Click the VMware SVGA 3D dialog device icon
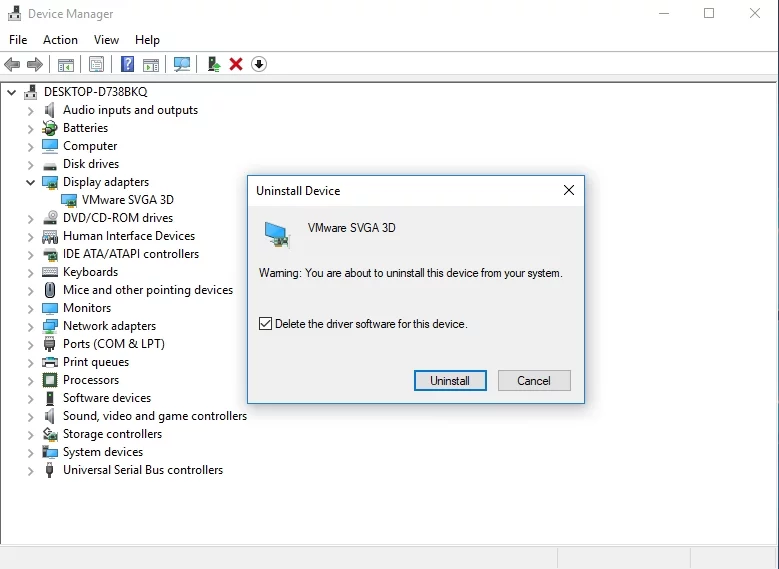 [x=276, y=235]
